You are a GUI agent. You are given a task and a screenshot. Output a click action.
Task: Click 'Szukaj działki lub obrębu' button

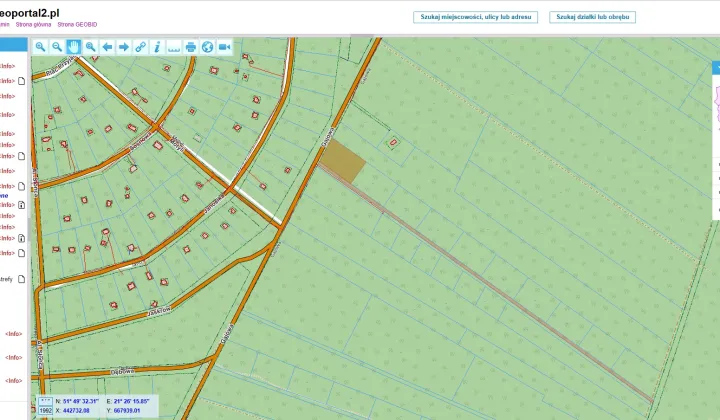click(x=594, y=17)
